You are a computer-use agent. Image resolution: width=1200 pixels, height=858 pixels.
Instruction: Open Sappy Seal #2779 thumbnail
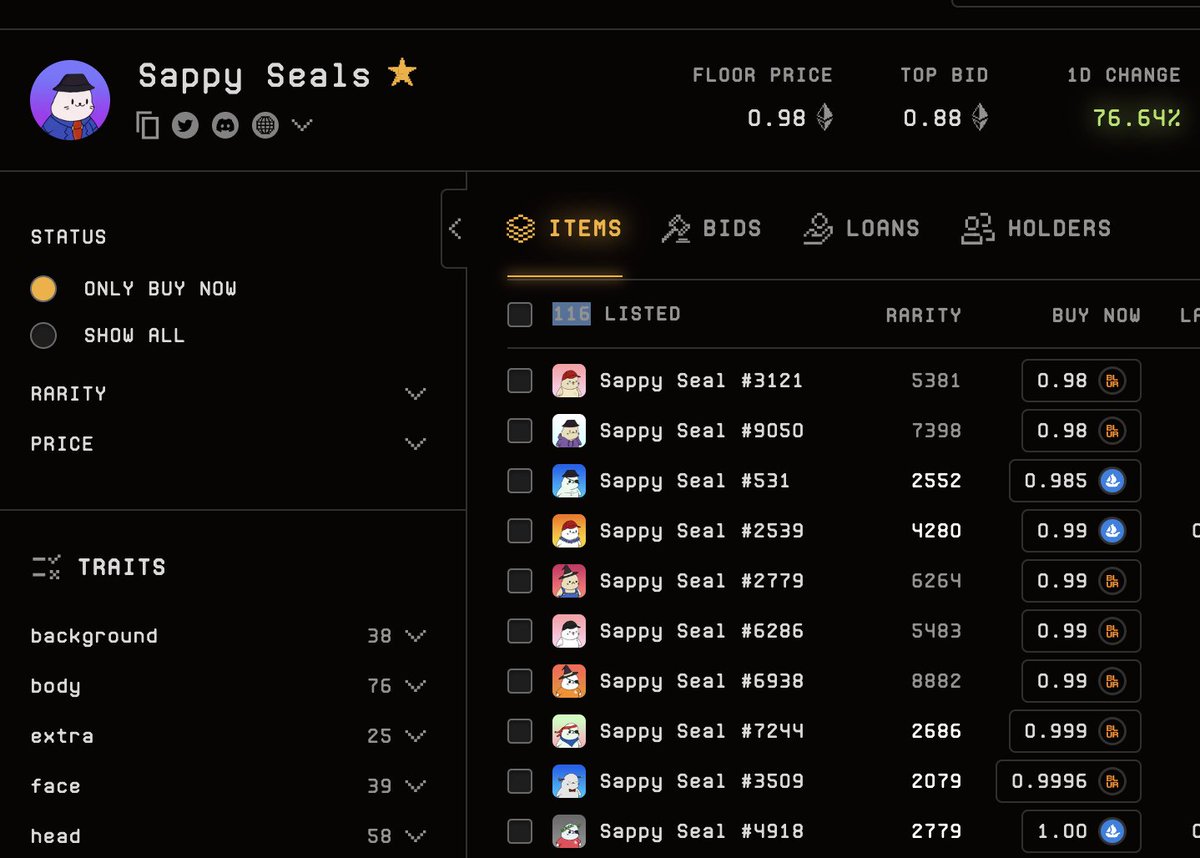point(569,581)
